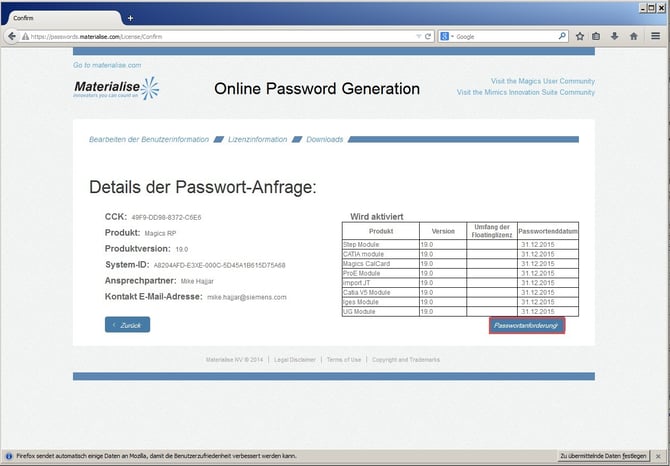This screenshot has width=670, height=466.
Task: Open a new tab with plus icon
Action: pyautogui.click(x=130, y=18)
